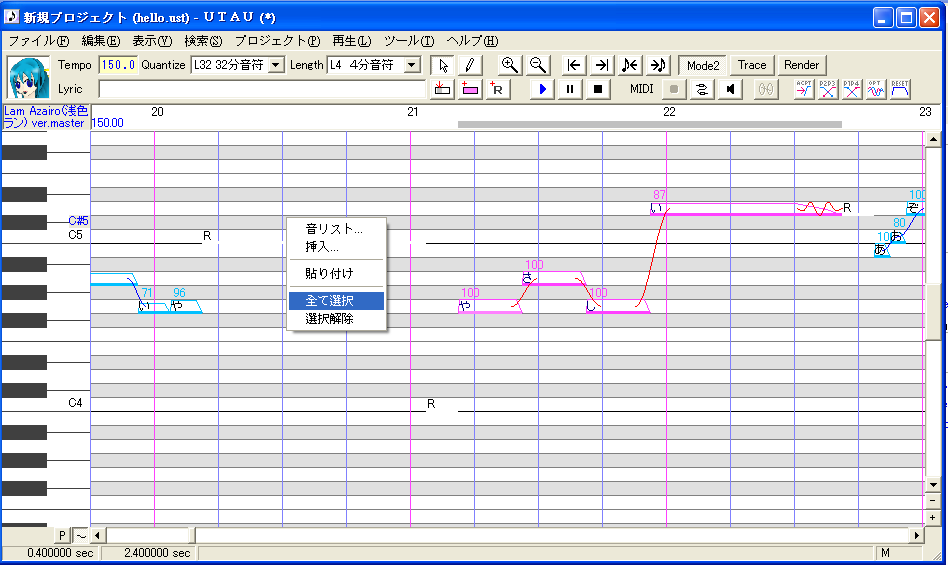Click the zoom in magnifier icon
Viewport: 948px width, 565px height.
click(x=510, y=65)
